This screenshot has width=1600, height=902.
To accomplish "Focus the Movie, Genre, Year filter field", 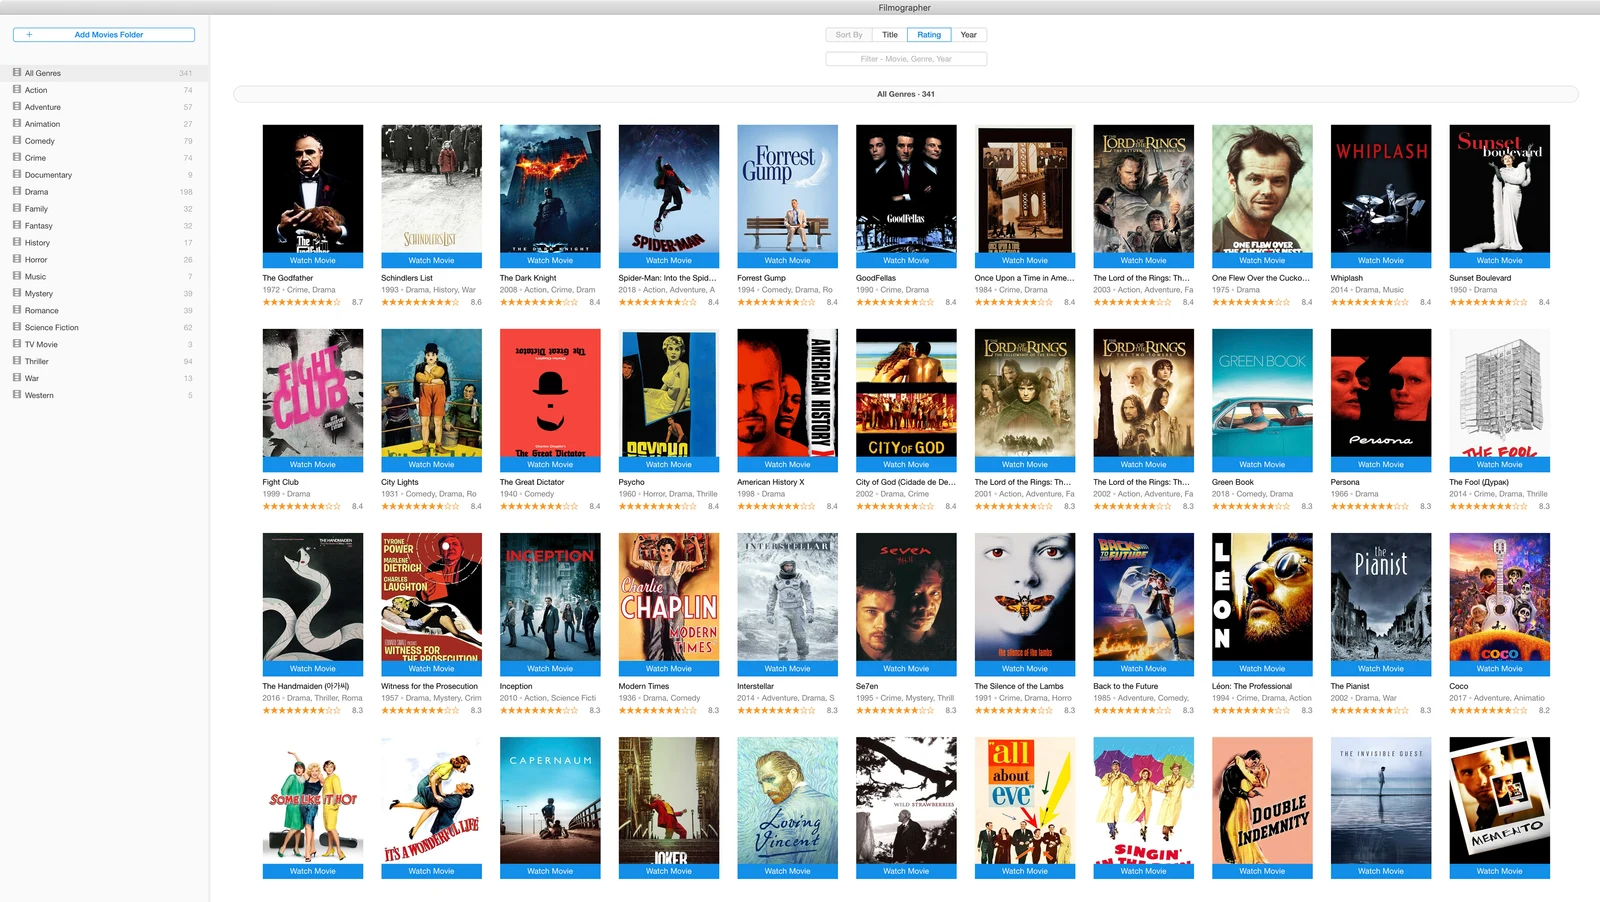I will tap(906, 59).
